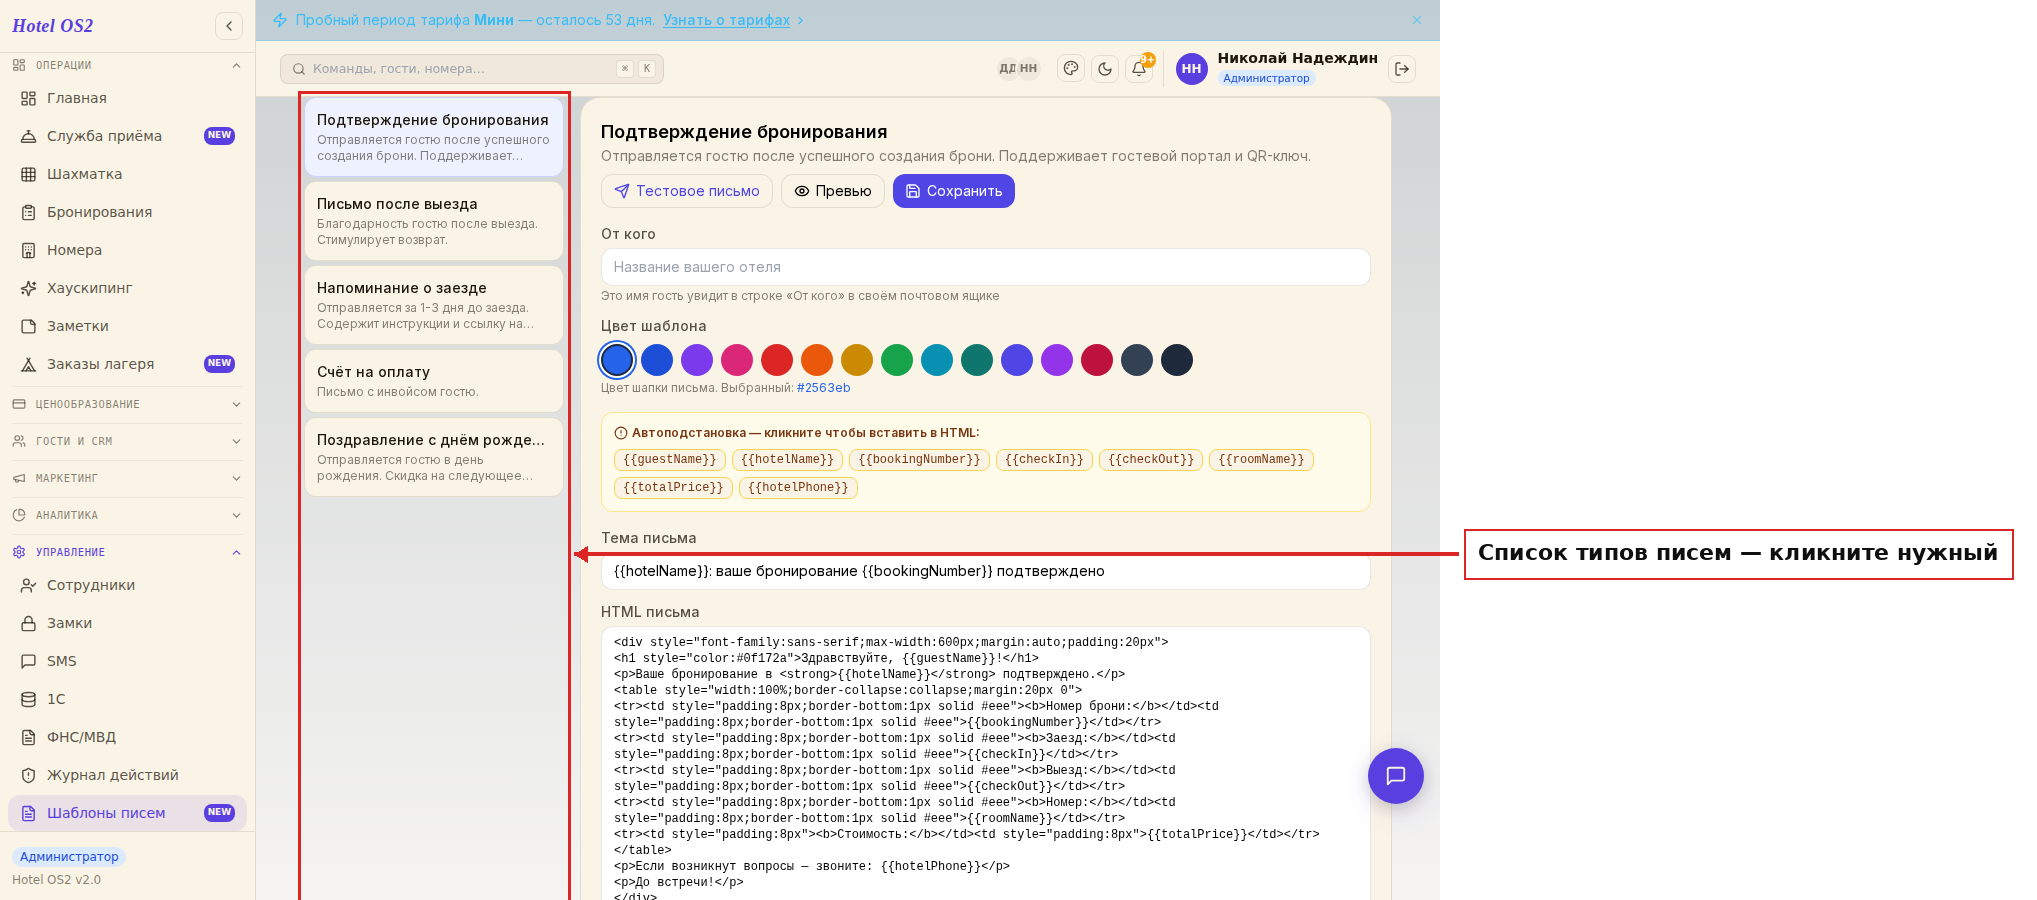Collapse the ОПЕРАЦИИ section

[127, 65]
